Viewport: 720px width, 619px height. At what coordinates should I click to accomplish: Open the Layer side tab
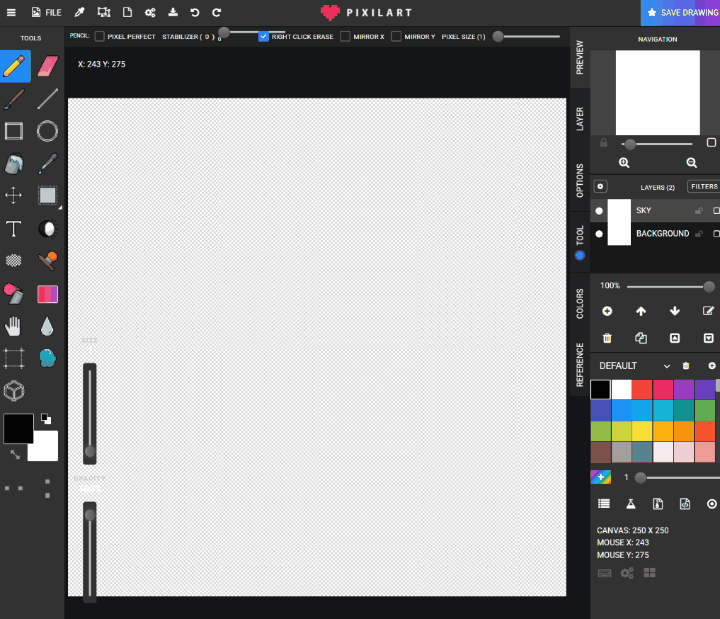[580, 119]
